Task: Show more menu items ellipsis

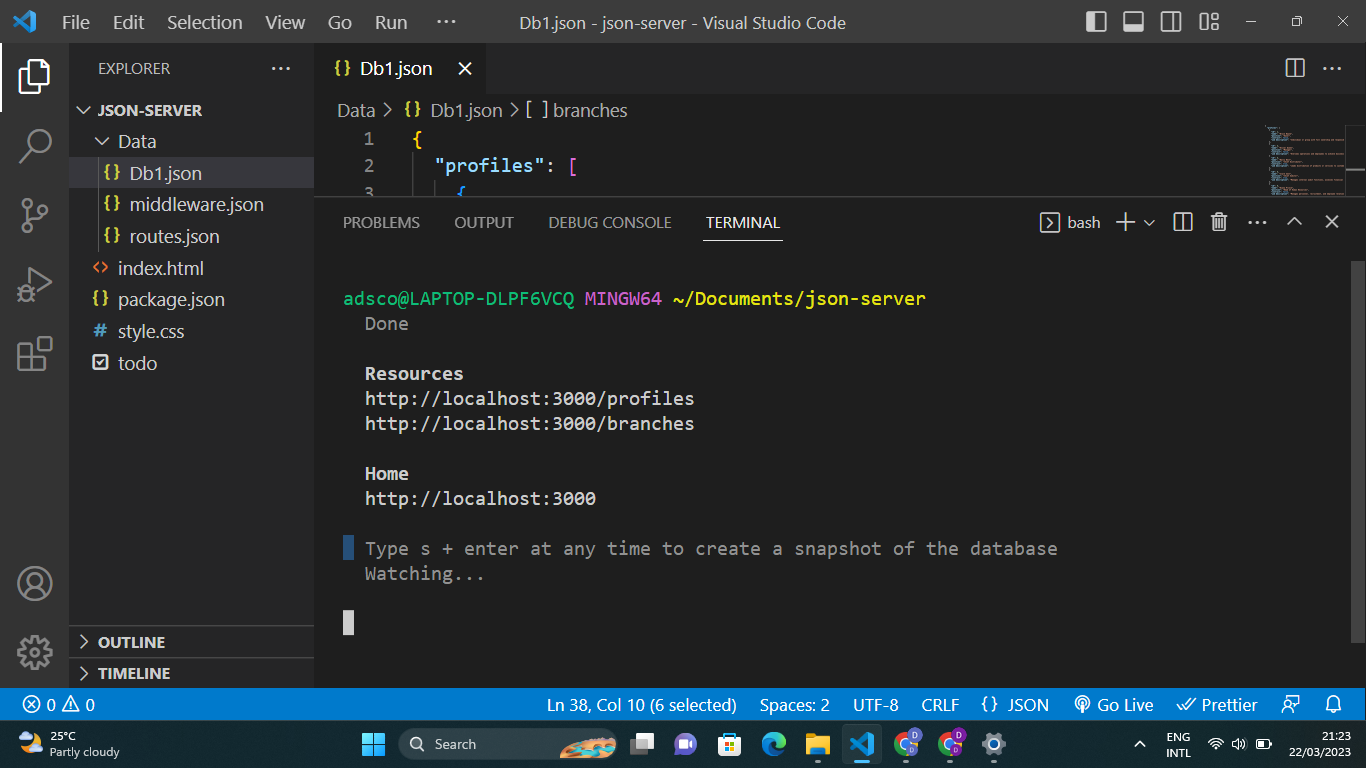Action: pos(447,22)
